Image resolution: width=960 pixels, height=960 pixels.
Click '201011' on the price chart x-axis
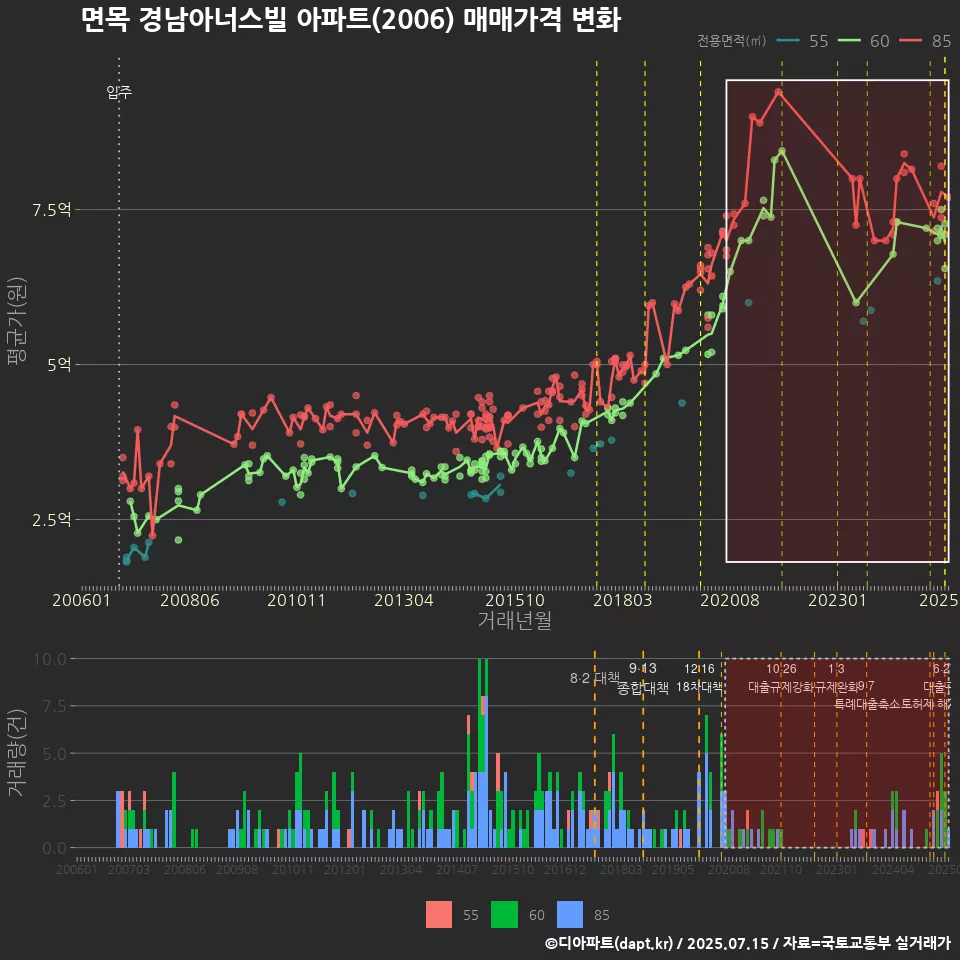[296, 600]
